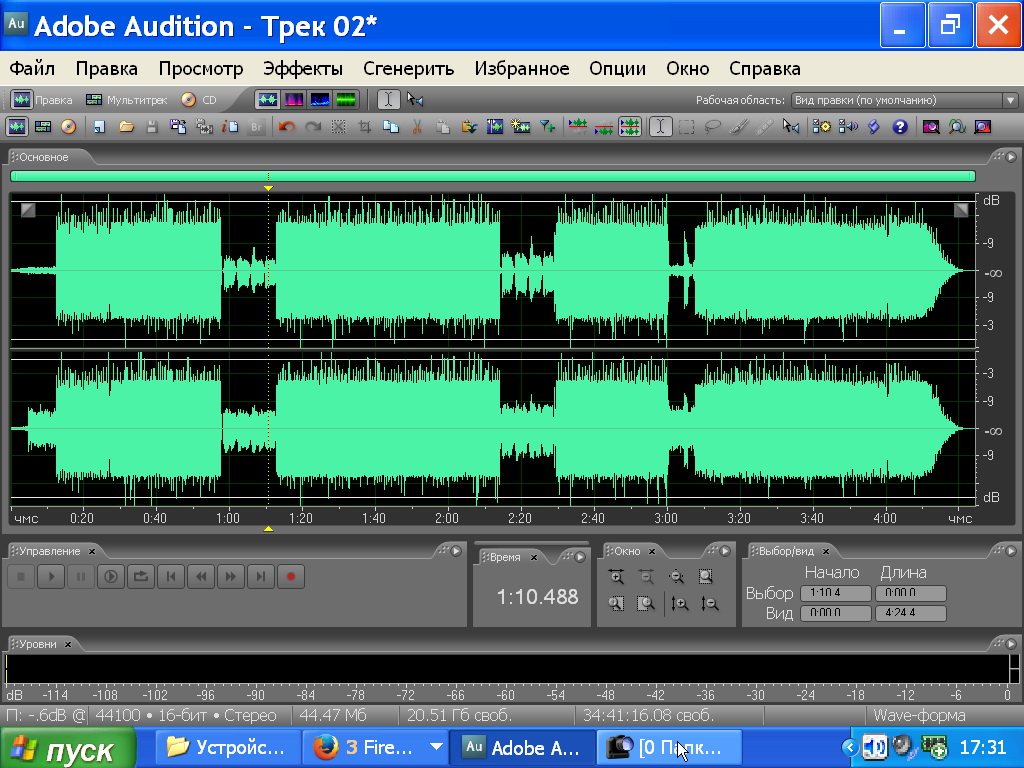The width and height of the screenshot is (1024, 768).
Task: Open the Сгенерить menu
Action: click(x=409, y=69)
